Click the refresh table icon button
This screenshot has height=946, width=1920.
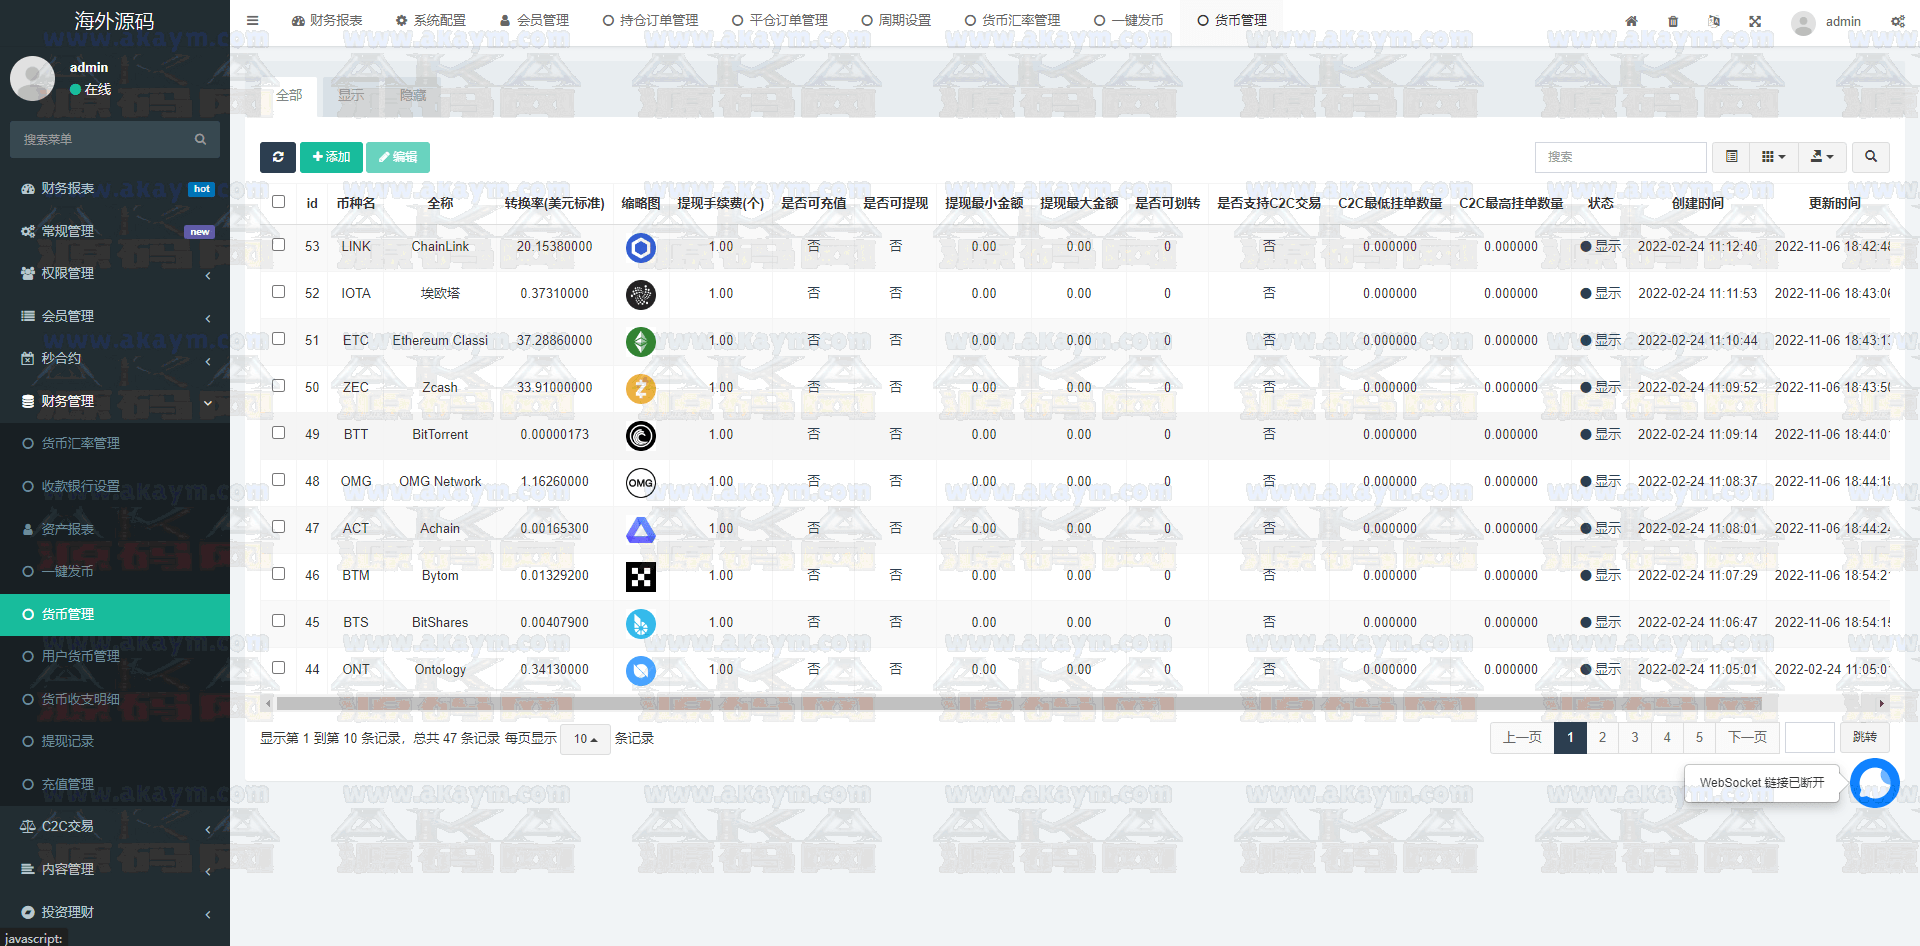coord(278,157)
